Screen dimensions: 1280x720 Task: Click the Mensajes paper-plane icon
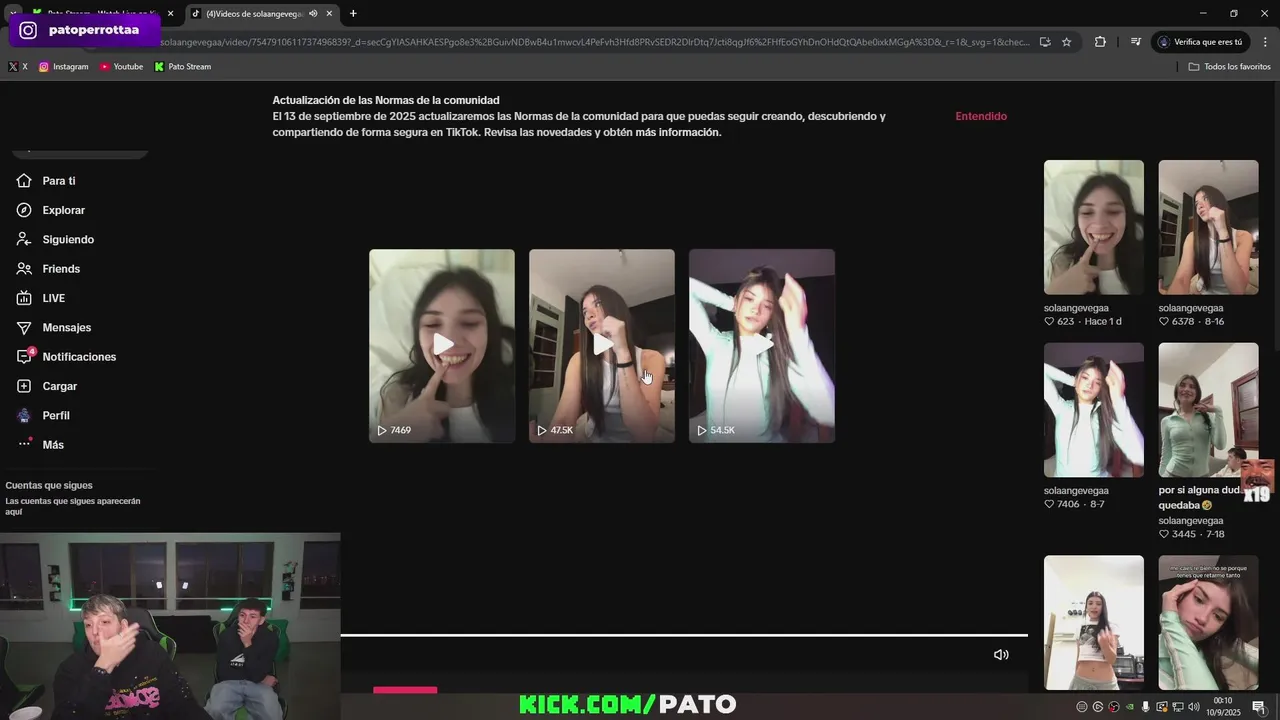(24, 327)
